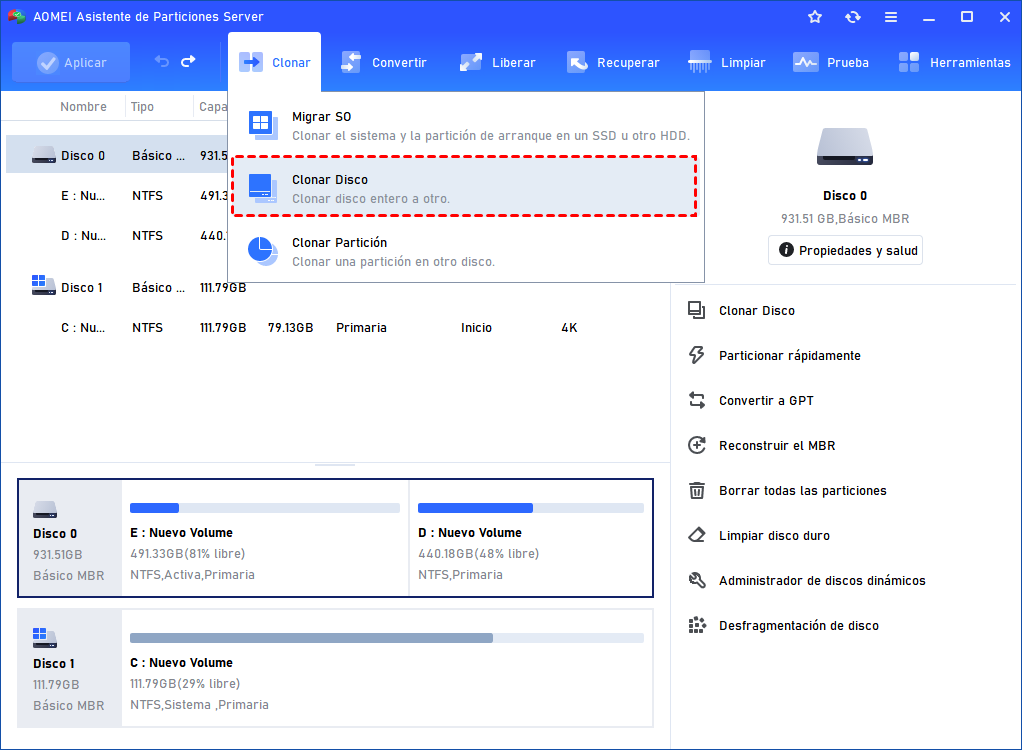Click Convertir a GPT
Image resolution: width=1022 pixels, height=750 pixels.
[x=766, y=401]
